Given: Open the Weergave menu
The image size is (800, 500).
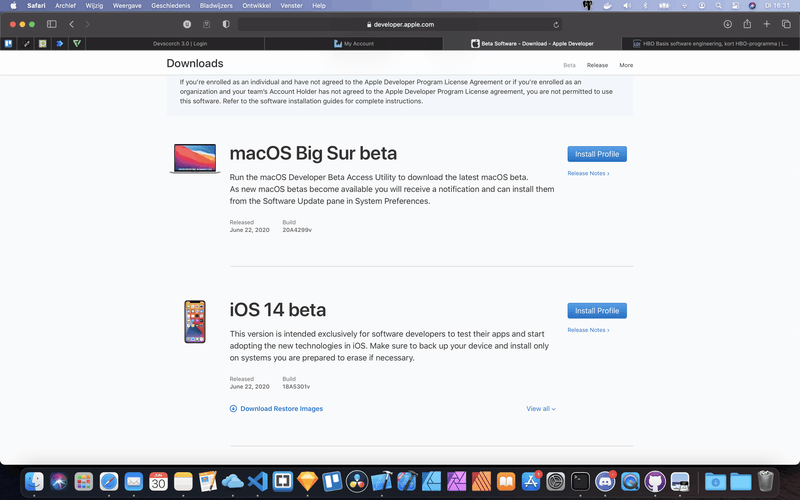Looking at the screenshot, I should coord(127,6).
